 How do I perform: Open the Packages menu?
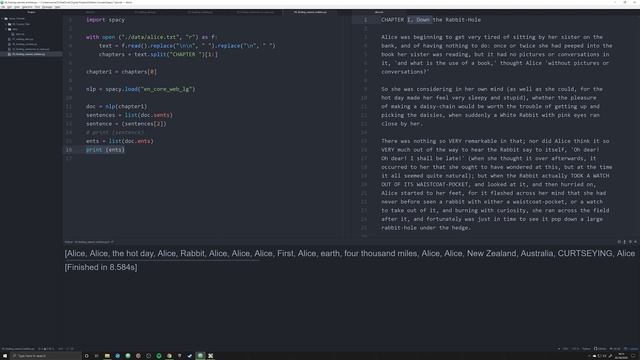point(47,7)
